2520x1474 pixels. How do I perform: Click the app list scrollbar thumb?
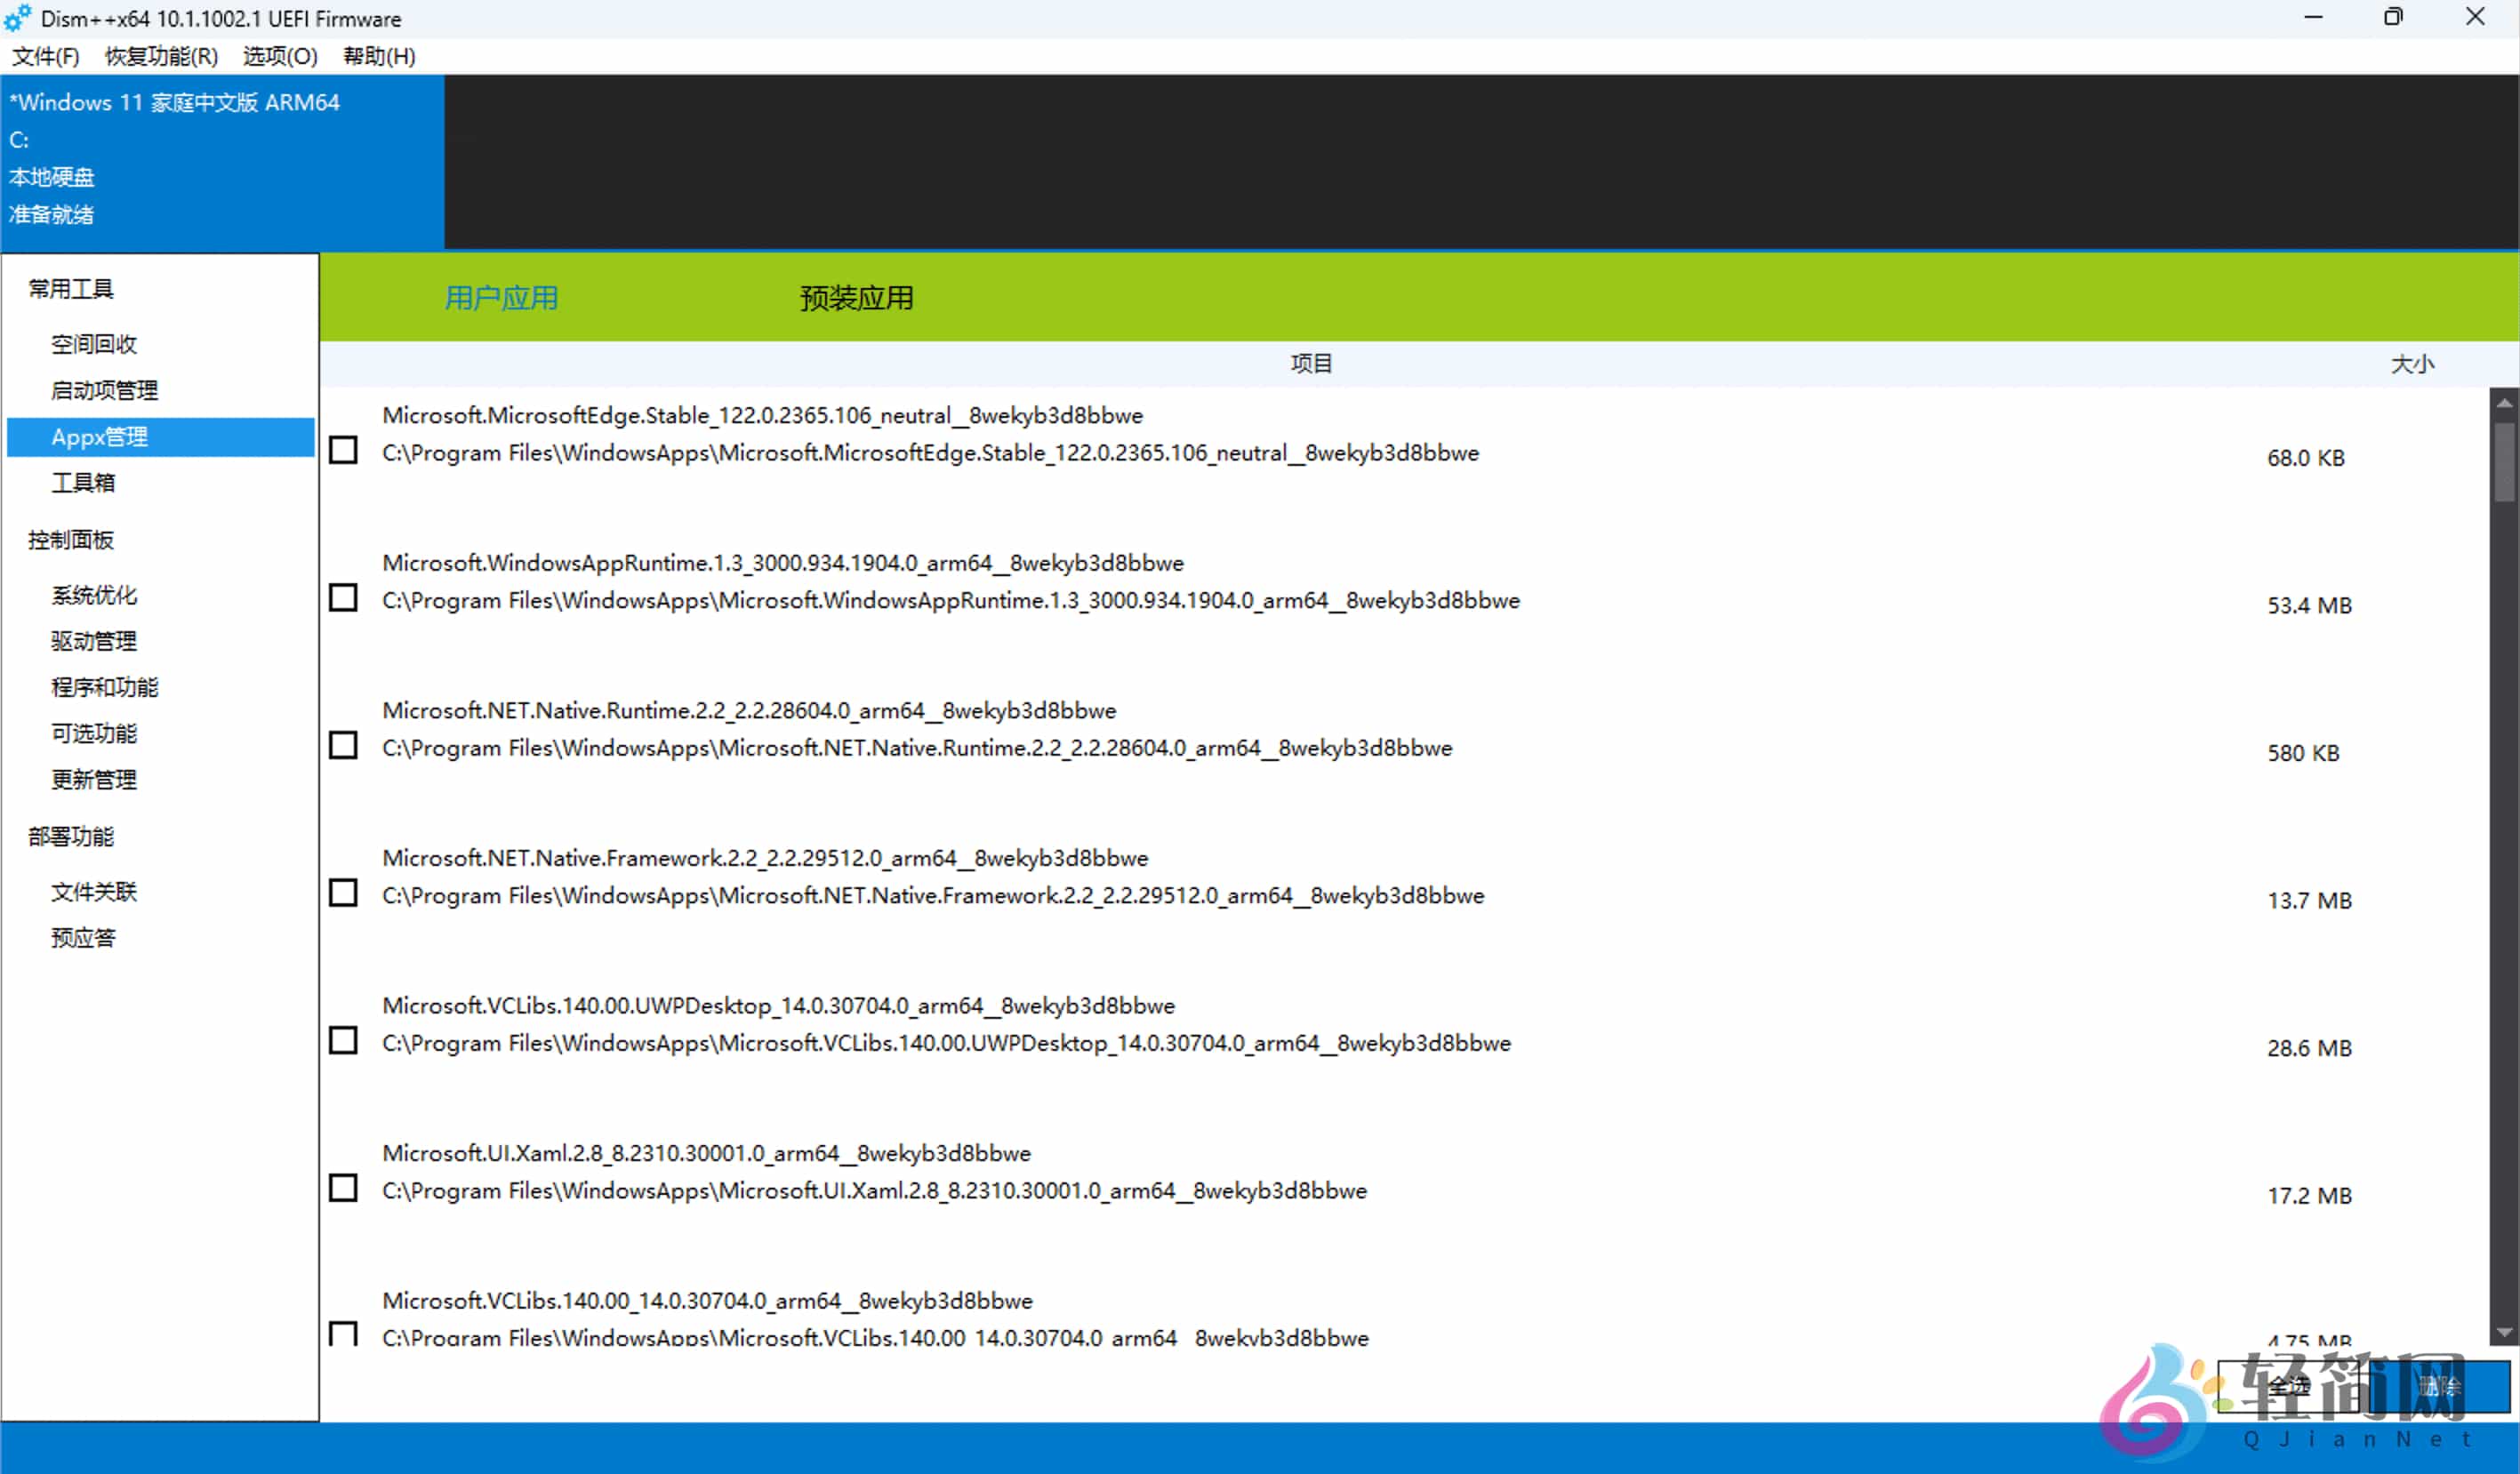coord(2504,462)
